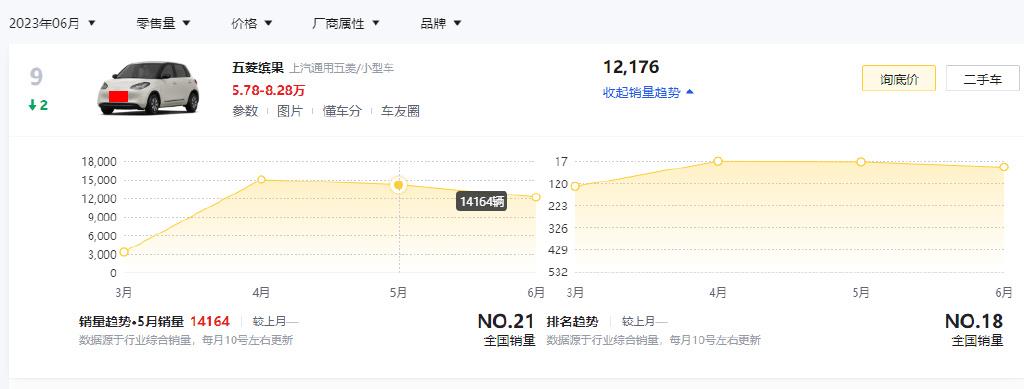Select the April point on sales chart

tap(261, 179)
